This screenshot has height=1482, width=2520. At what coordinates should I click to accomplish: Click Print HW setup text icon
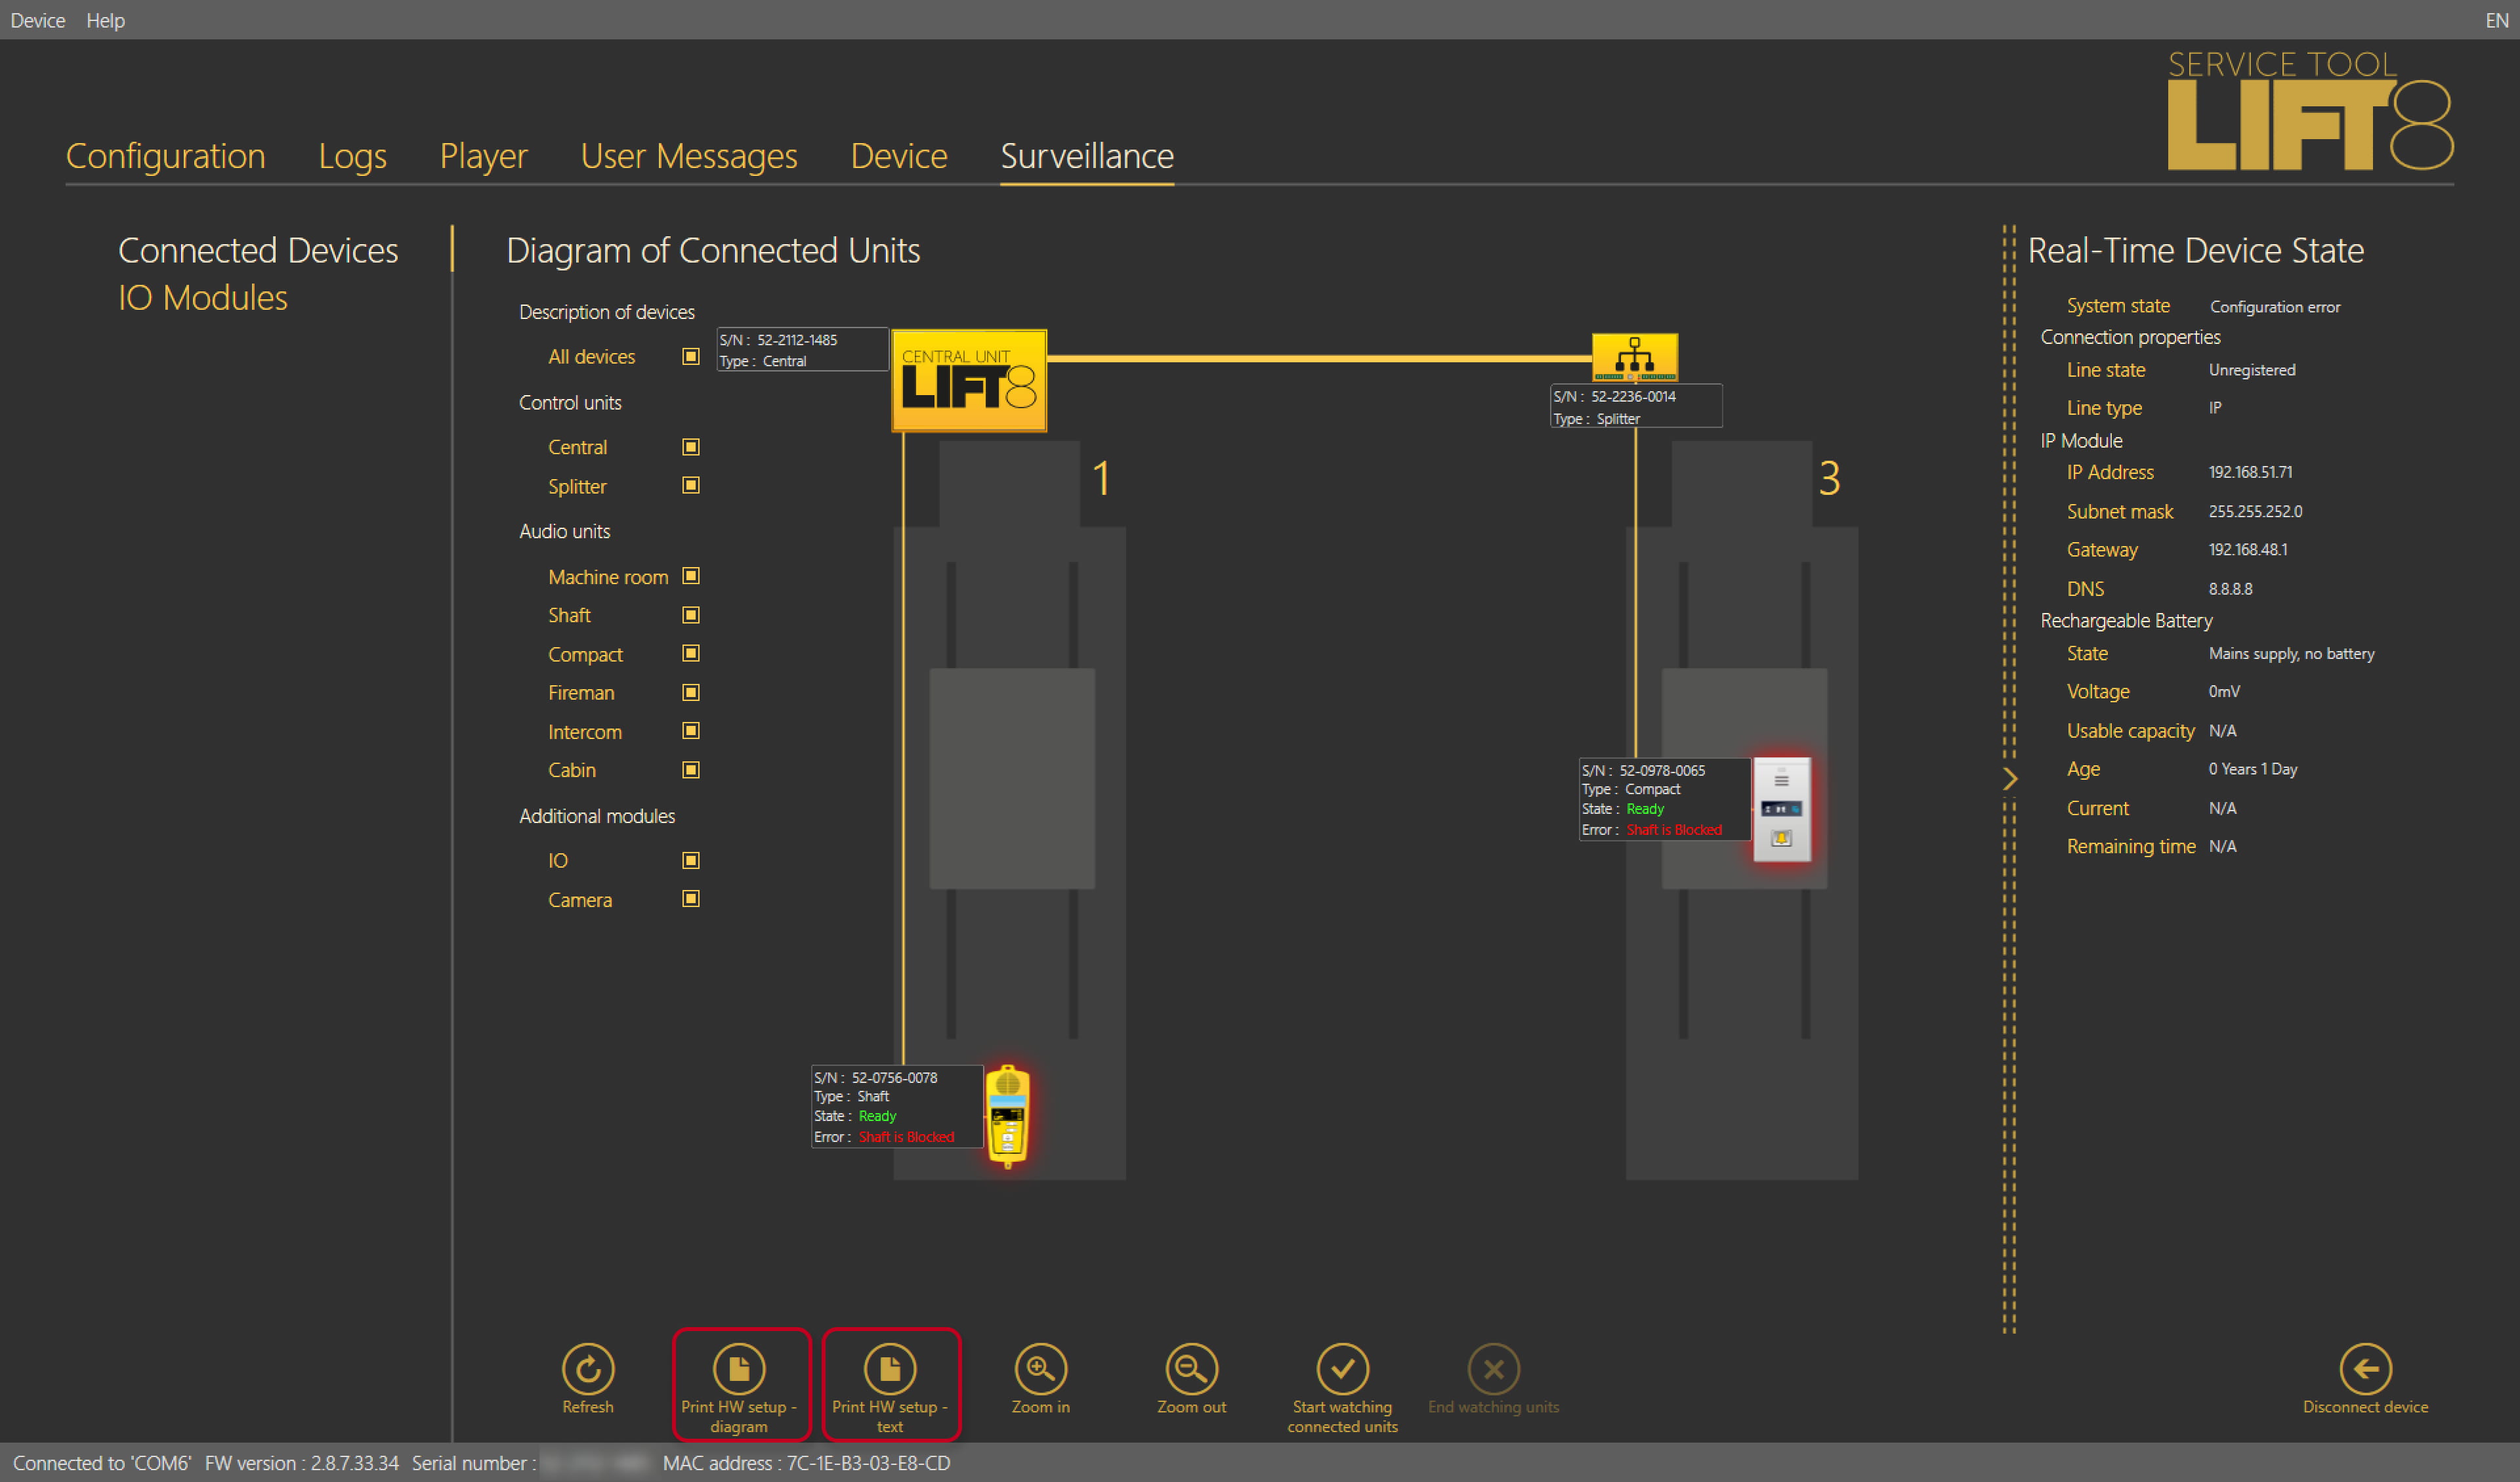coord(890,1369)
